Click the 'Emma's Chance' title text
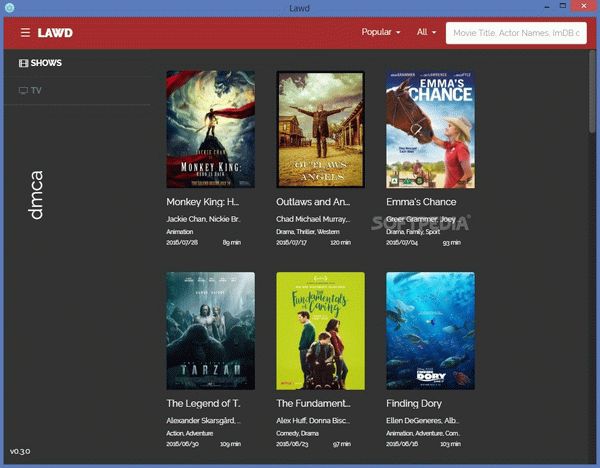This screenshot has width=600, height=468. [421, 202]
